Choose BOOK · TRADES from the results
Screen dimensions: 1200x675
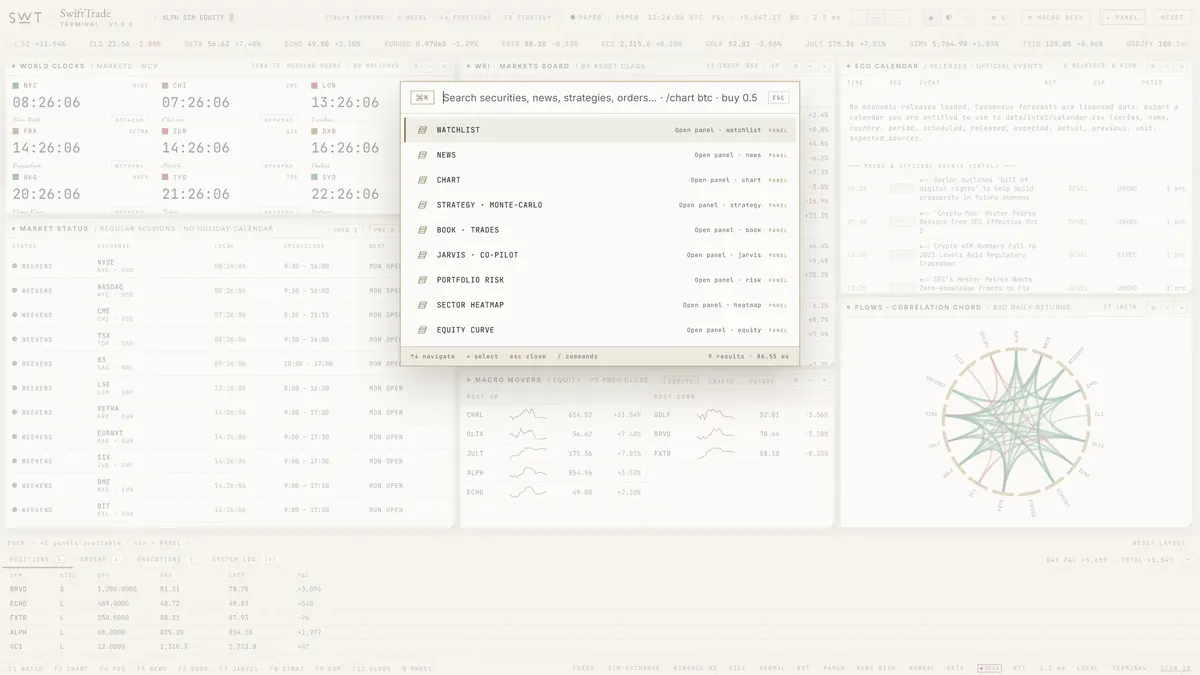tap(600, 230)
